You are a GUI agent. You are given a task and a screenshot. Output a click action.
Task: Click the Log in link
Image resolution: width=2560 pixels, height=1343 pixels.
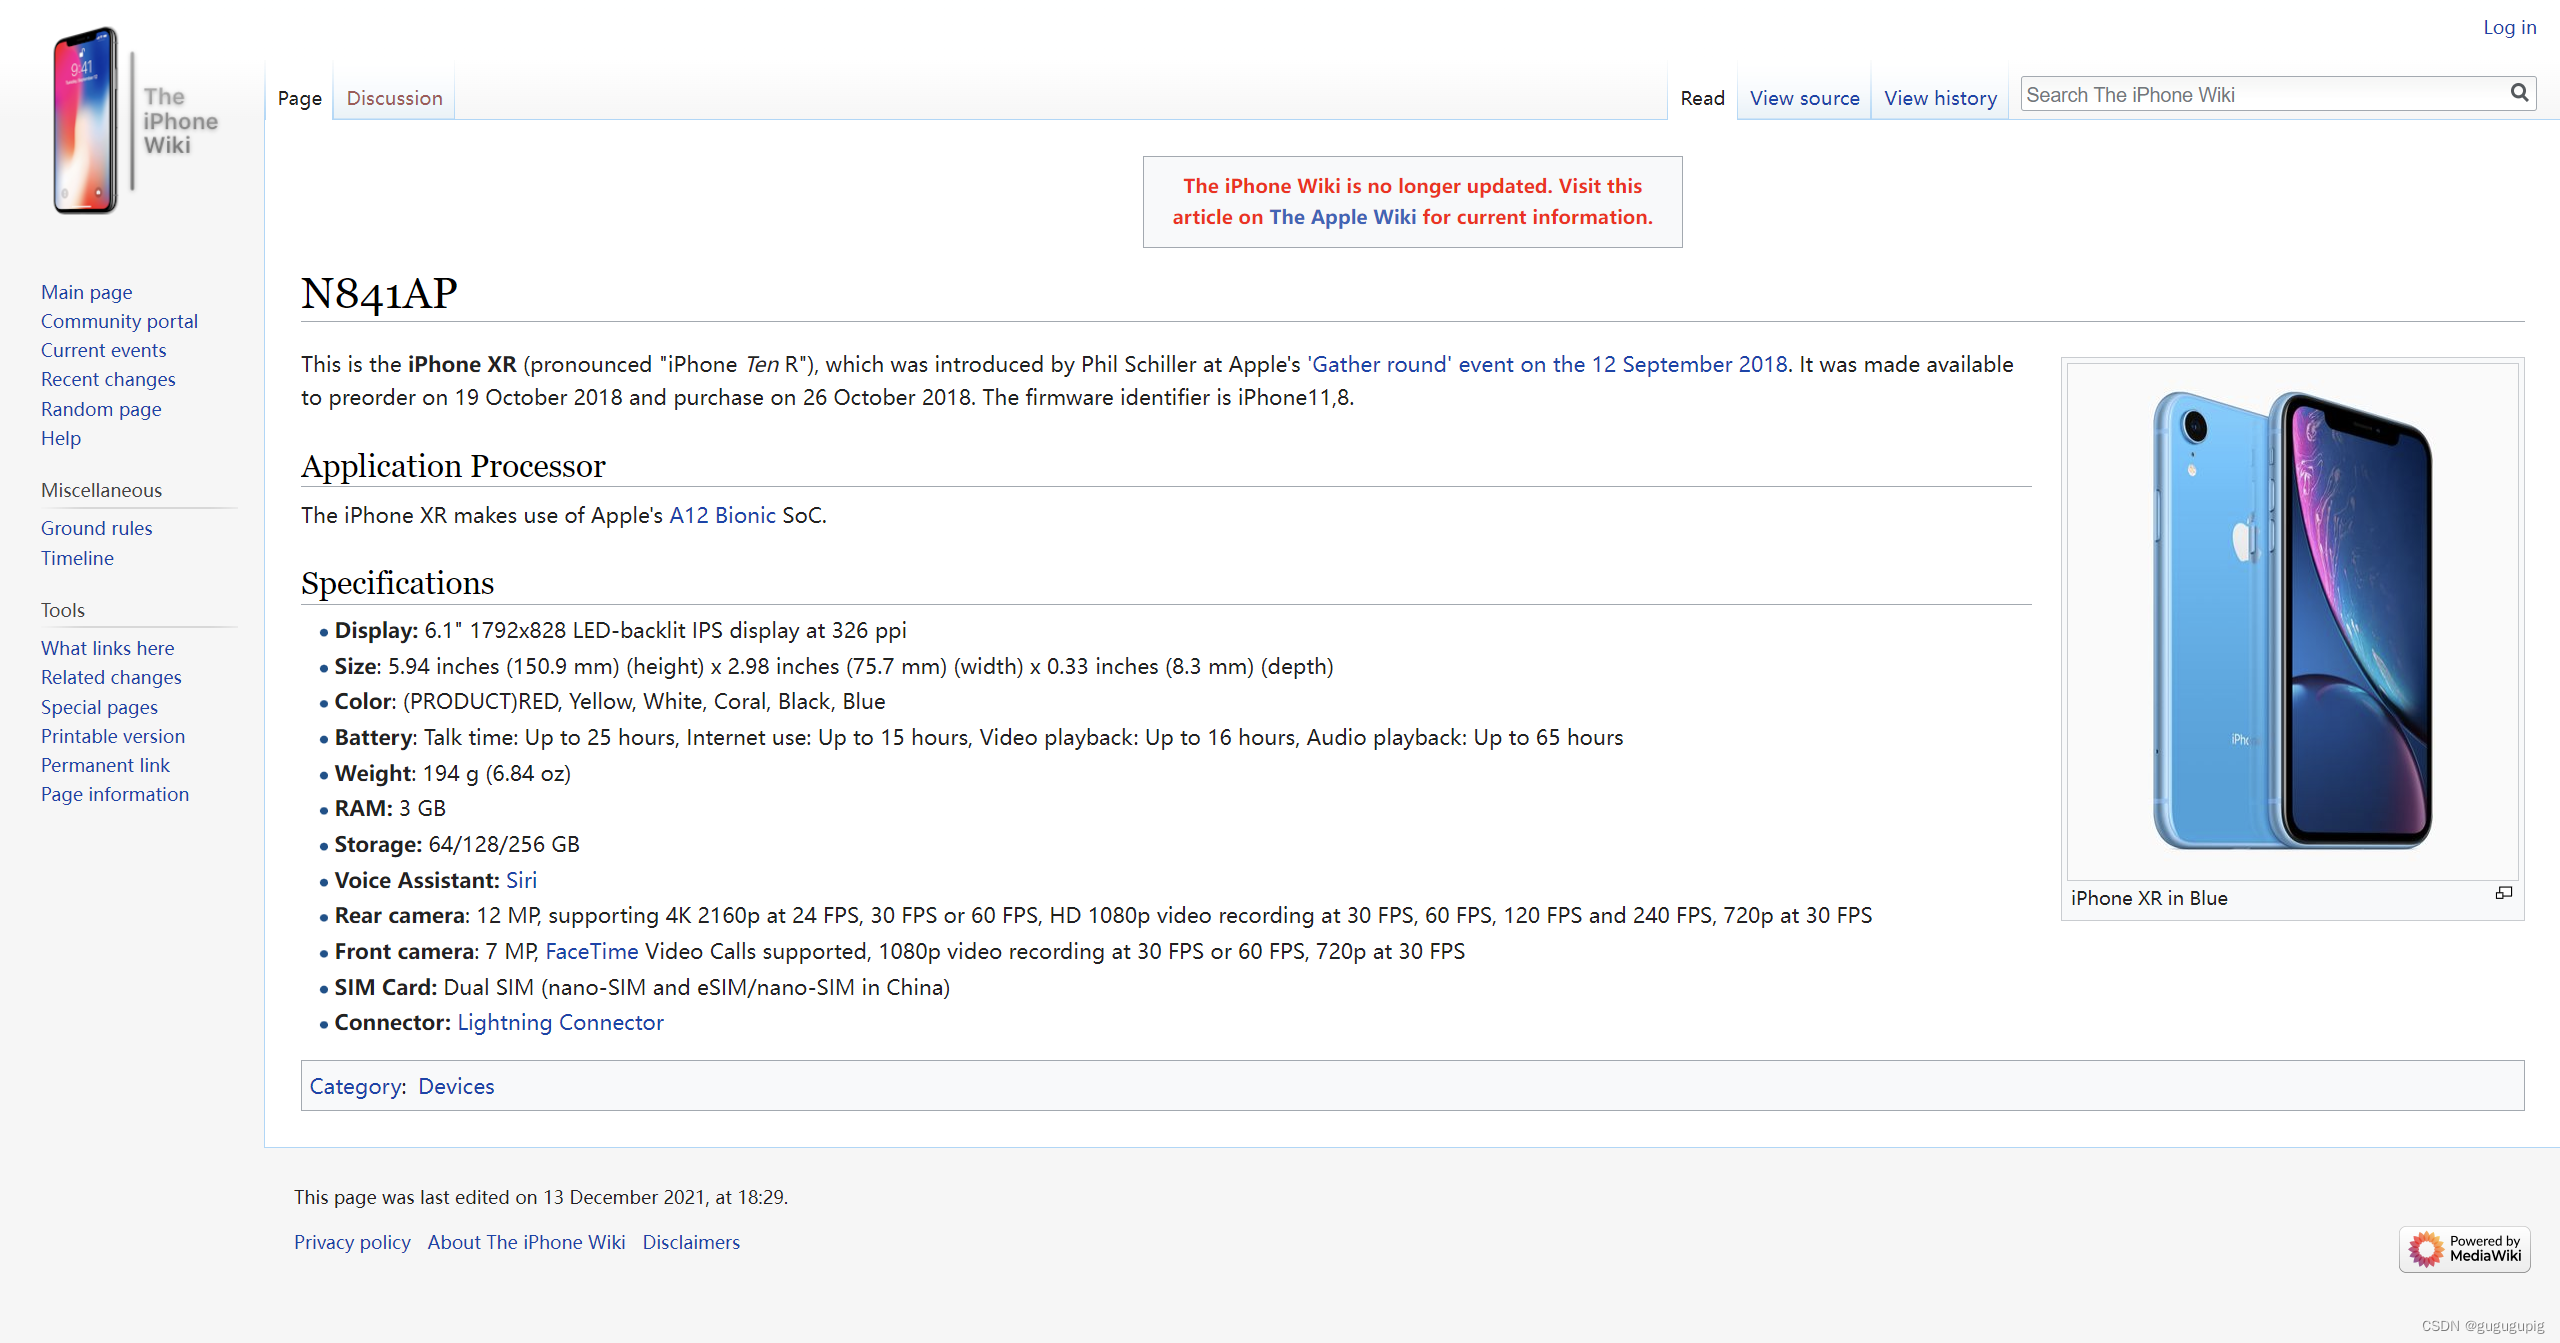(x=2509, y=27)
